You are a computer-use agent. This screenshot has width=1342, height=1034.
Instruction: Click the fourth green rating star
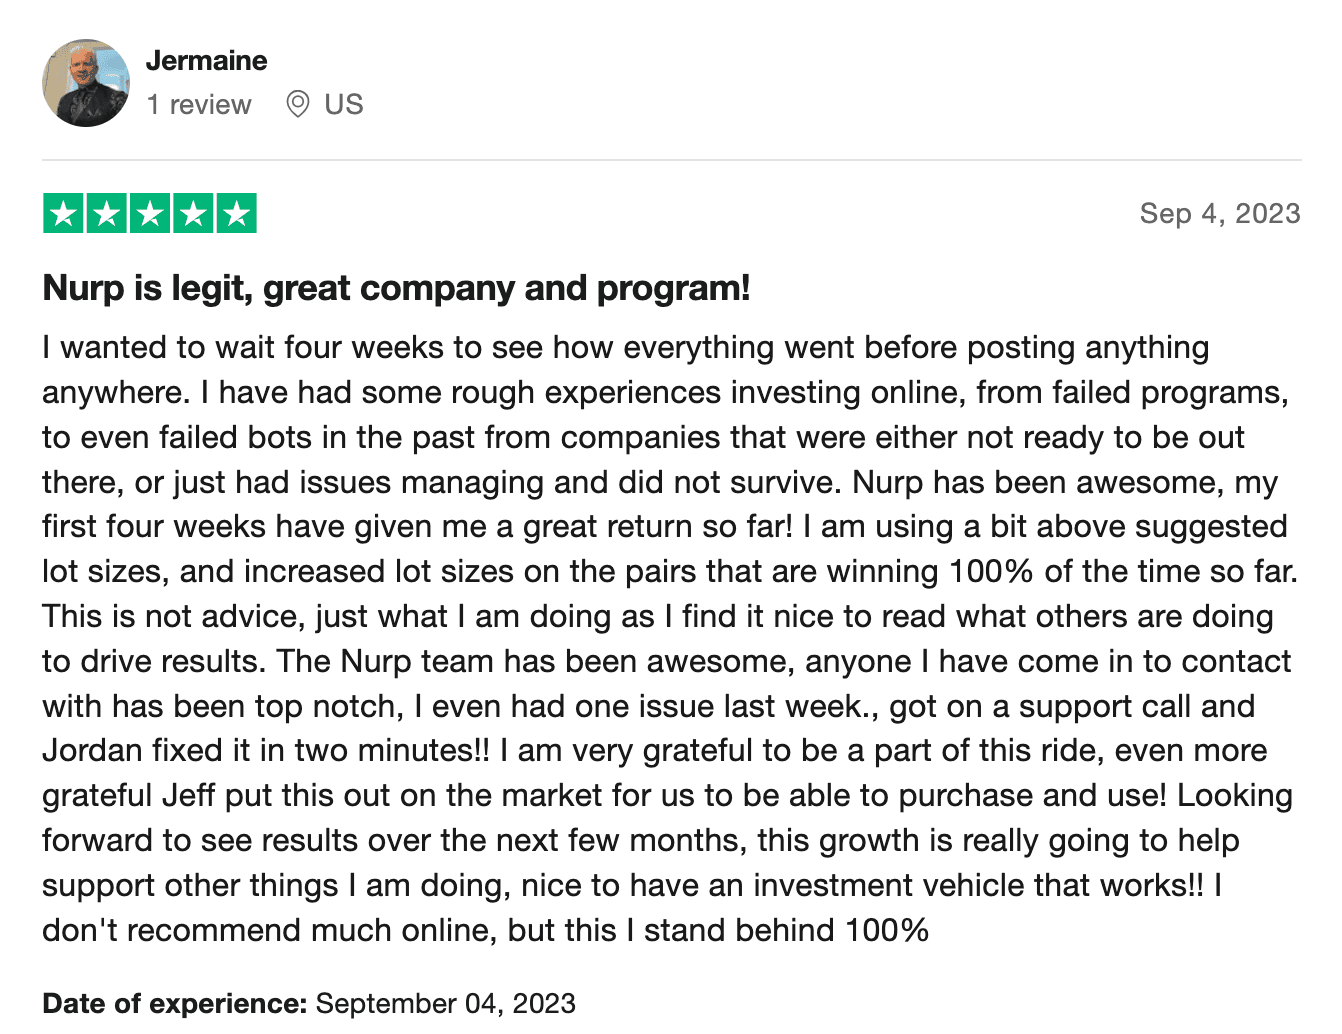click(x=193, y=213)
